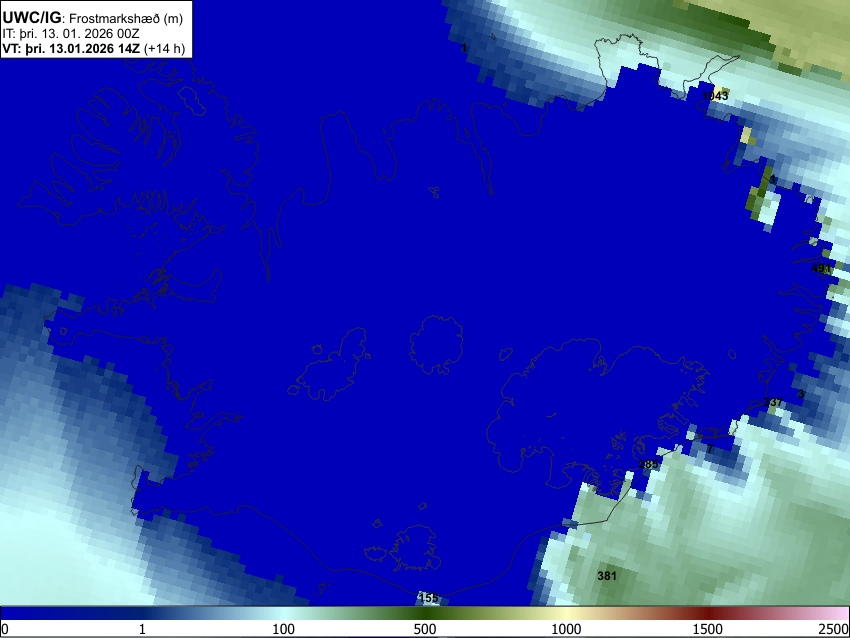Click the 'UWC/IG: Frostmarkshæð (m)' title text
Screen dimensions: 850x638
[93, 18]
